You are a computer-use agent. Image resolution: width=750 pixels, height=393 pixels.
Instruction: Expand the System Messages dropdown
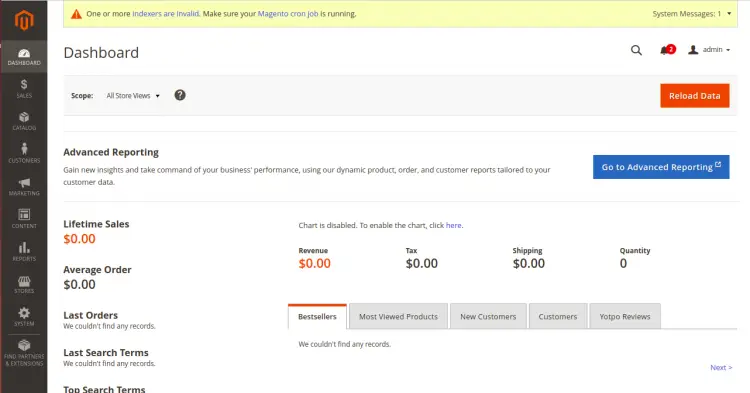pos(692,14)
